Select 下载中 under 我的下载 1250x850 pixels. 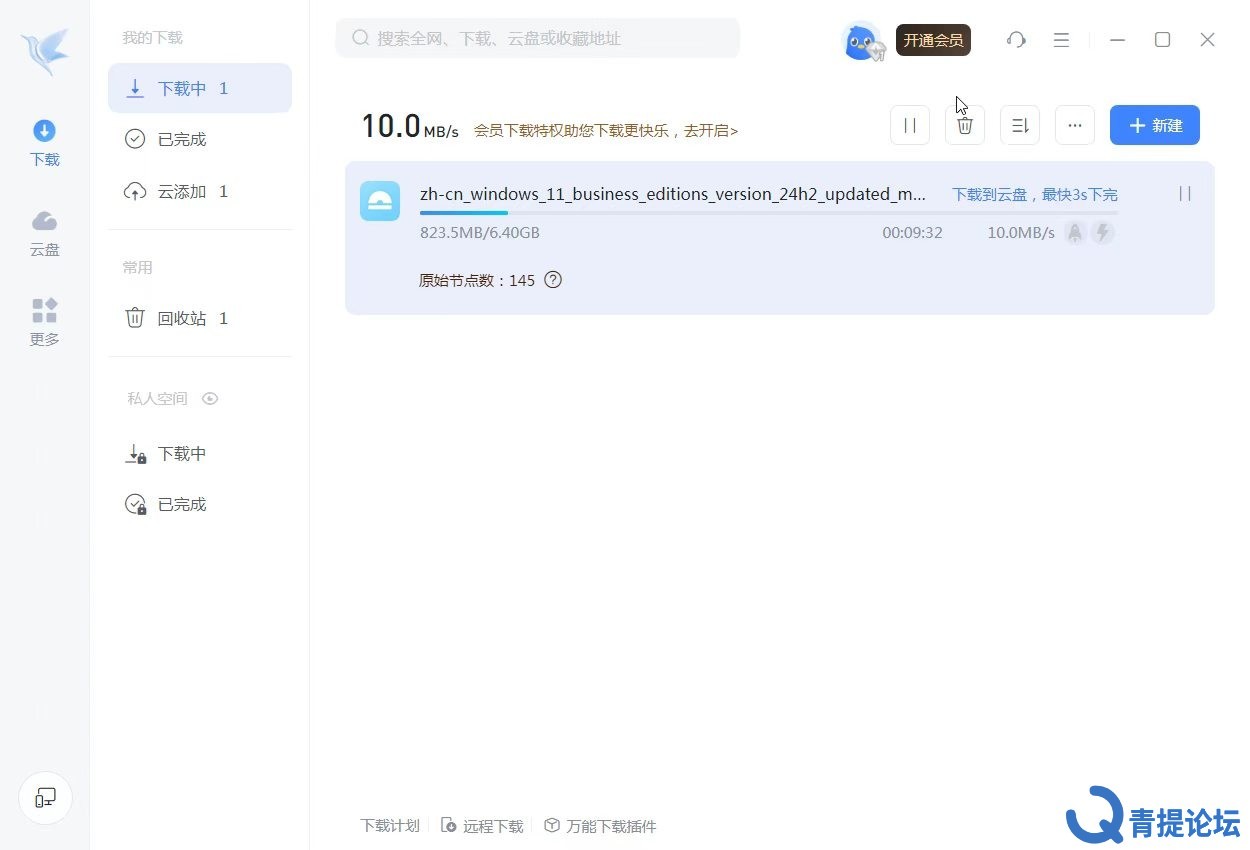[200, 88]
